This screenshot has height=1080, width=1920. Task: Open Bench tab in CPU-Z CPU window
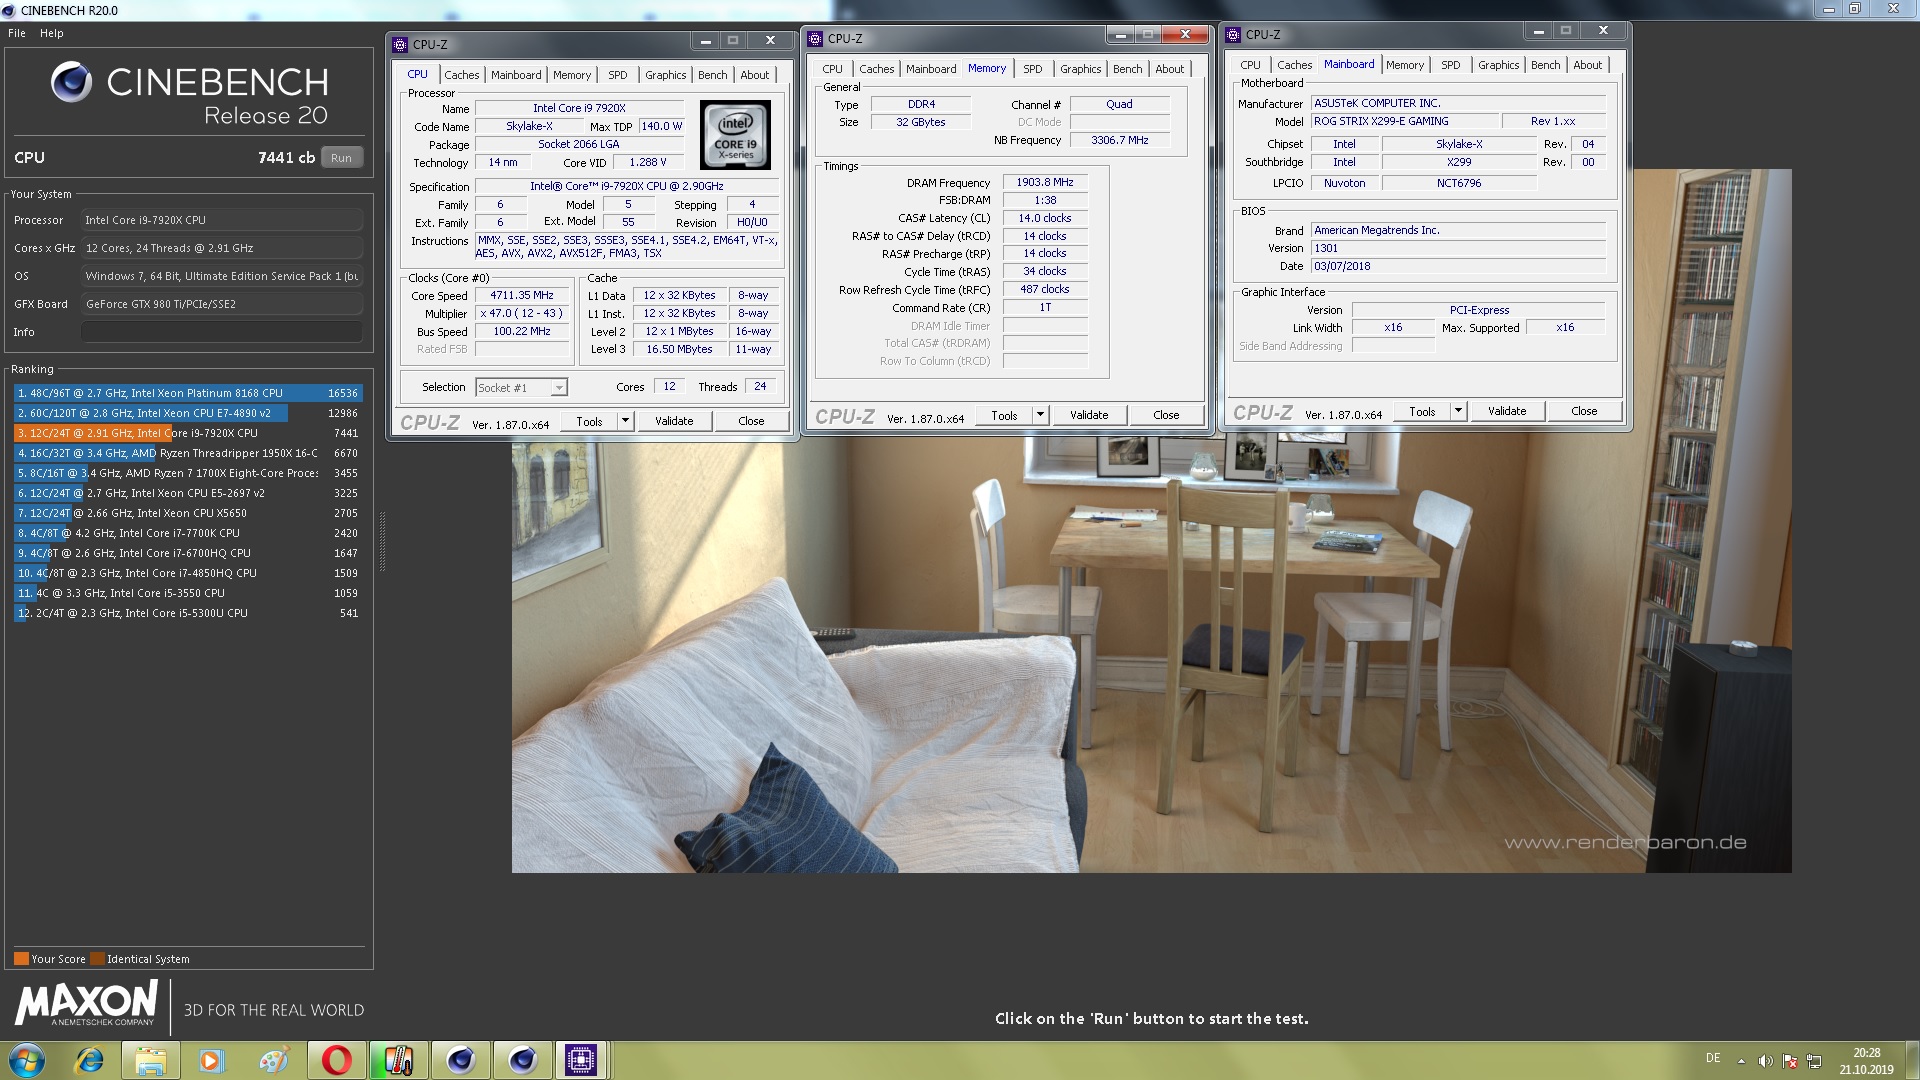712,75
